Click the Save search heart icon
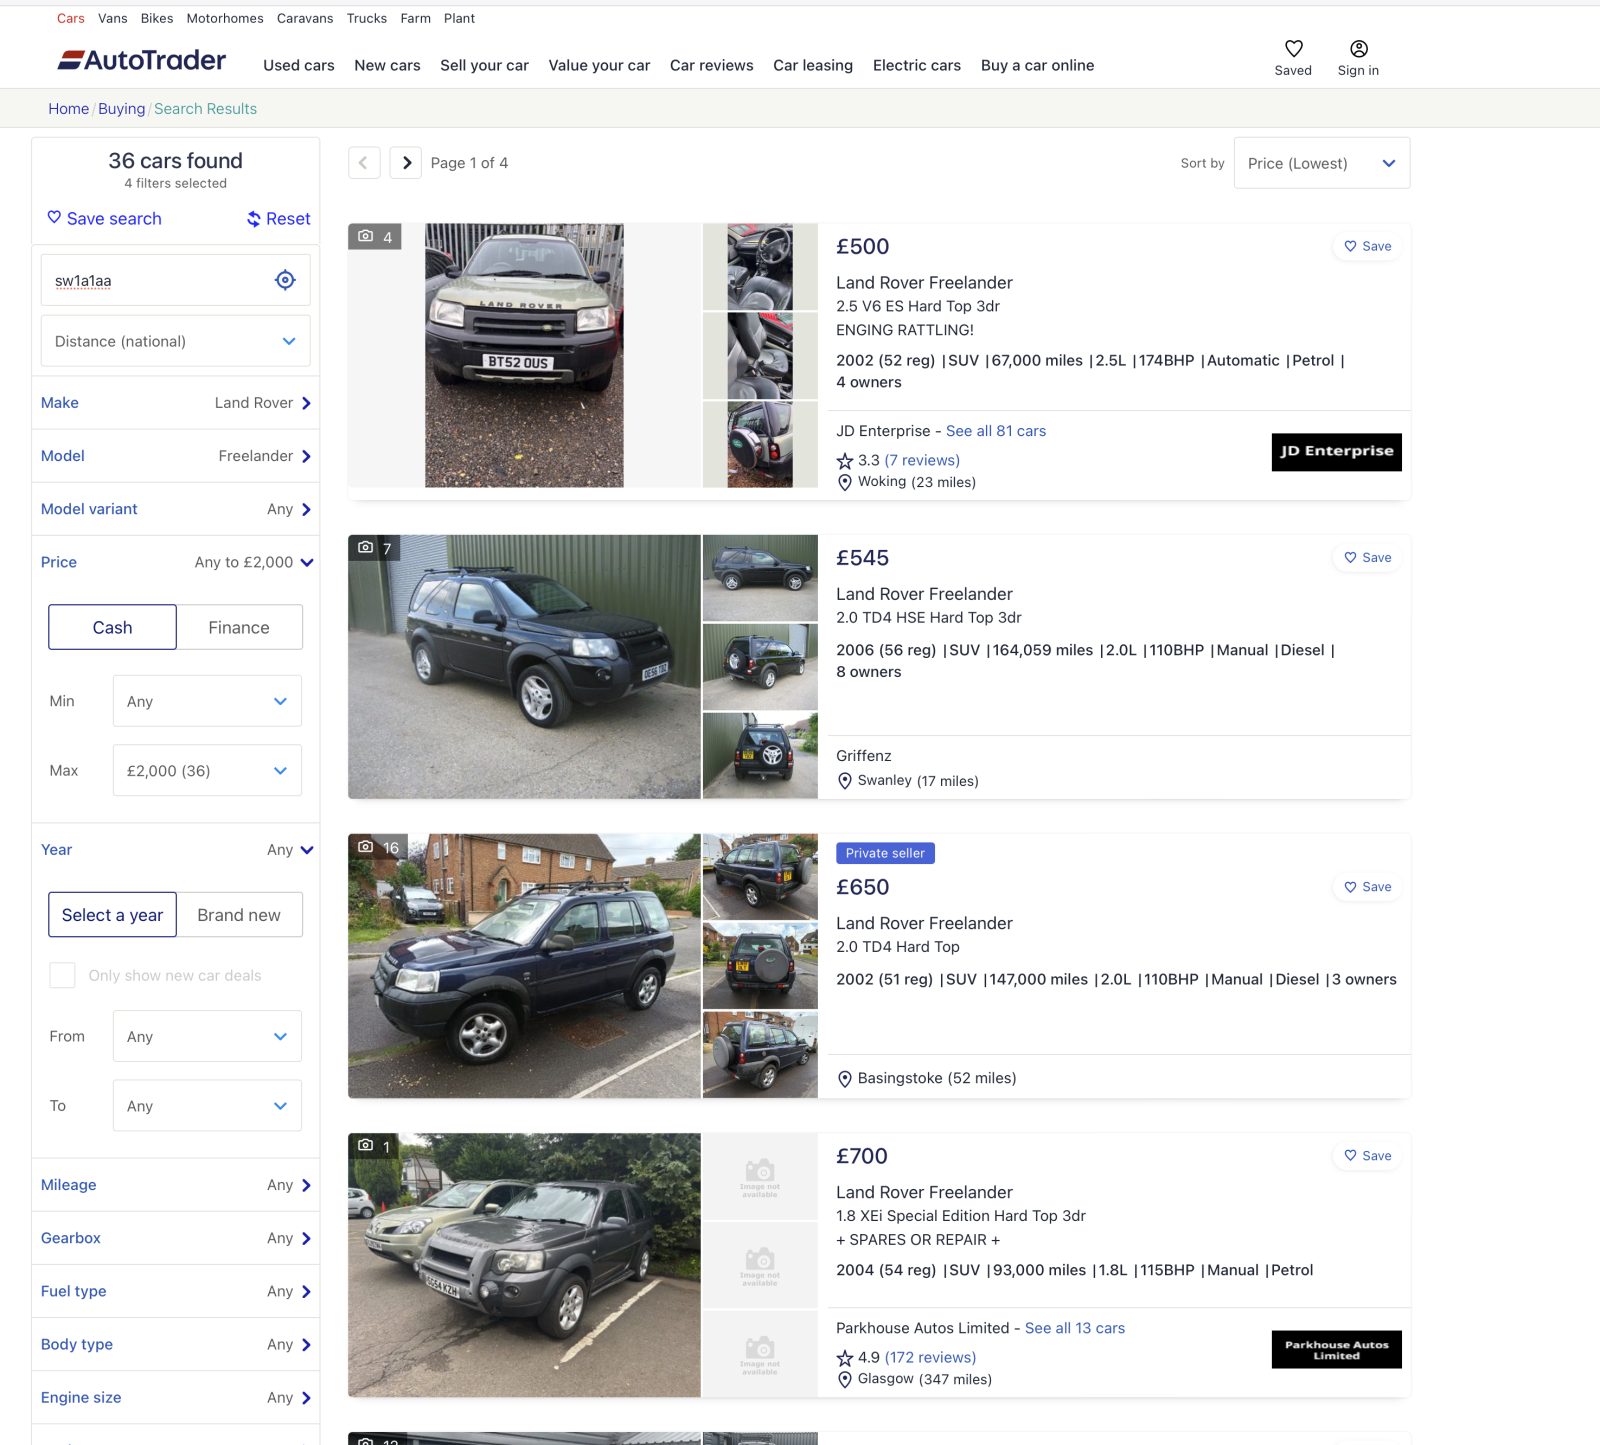Viewport: 1600px width, 1445px height. 54,217
